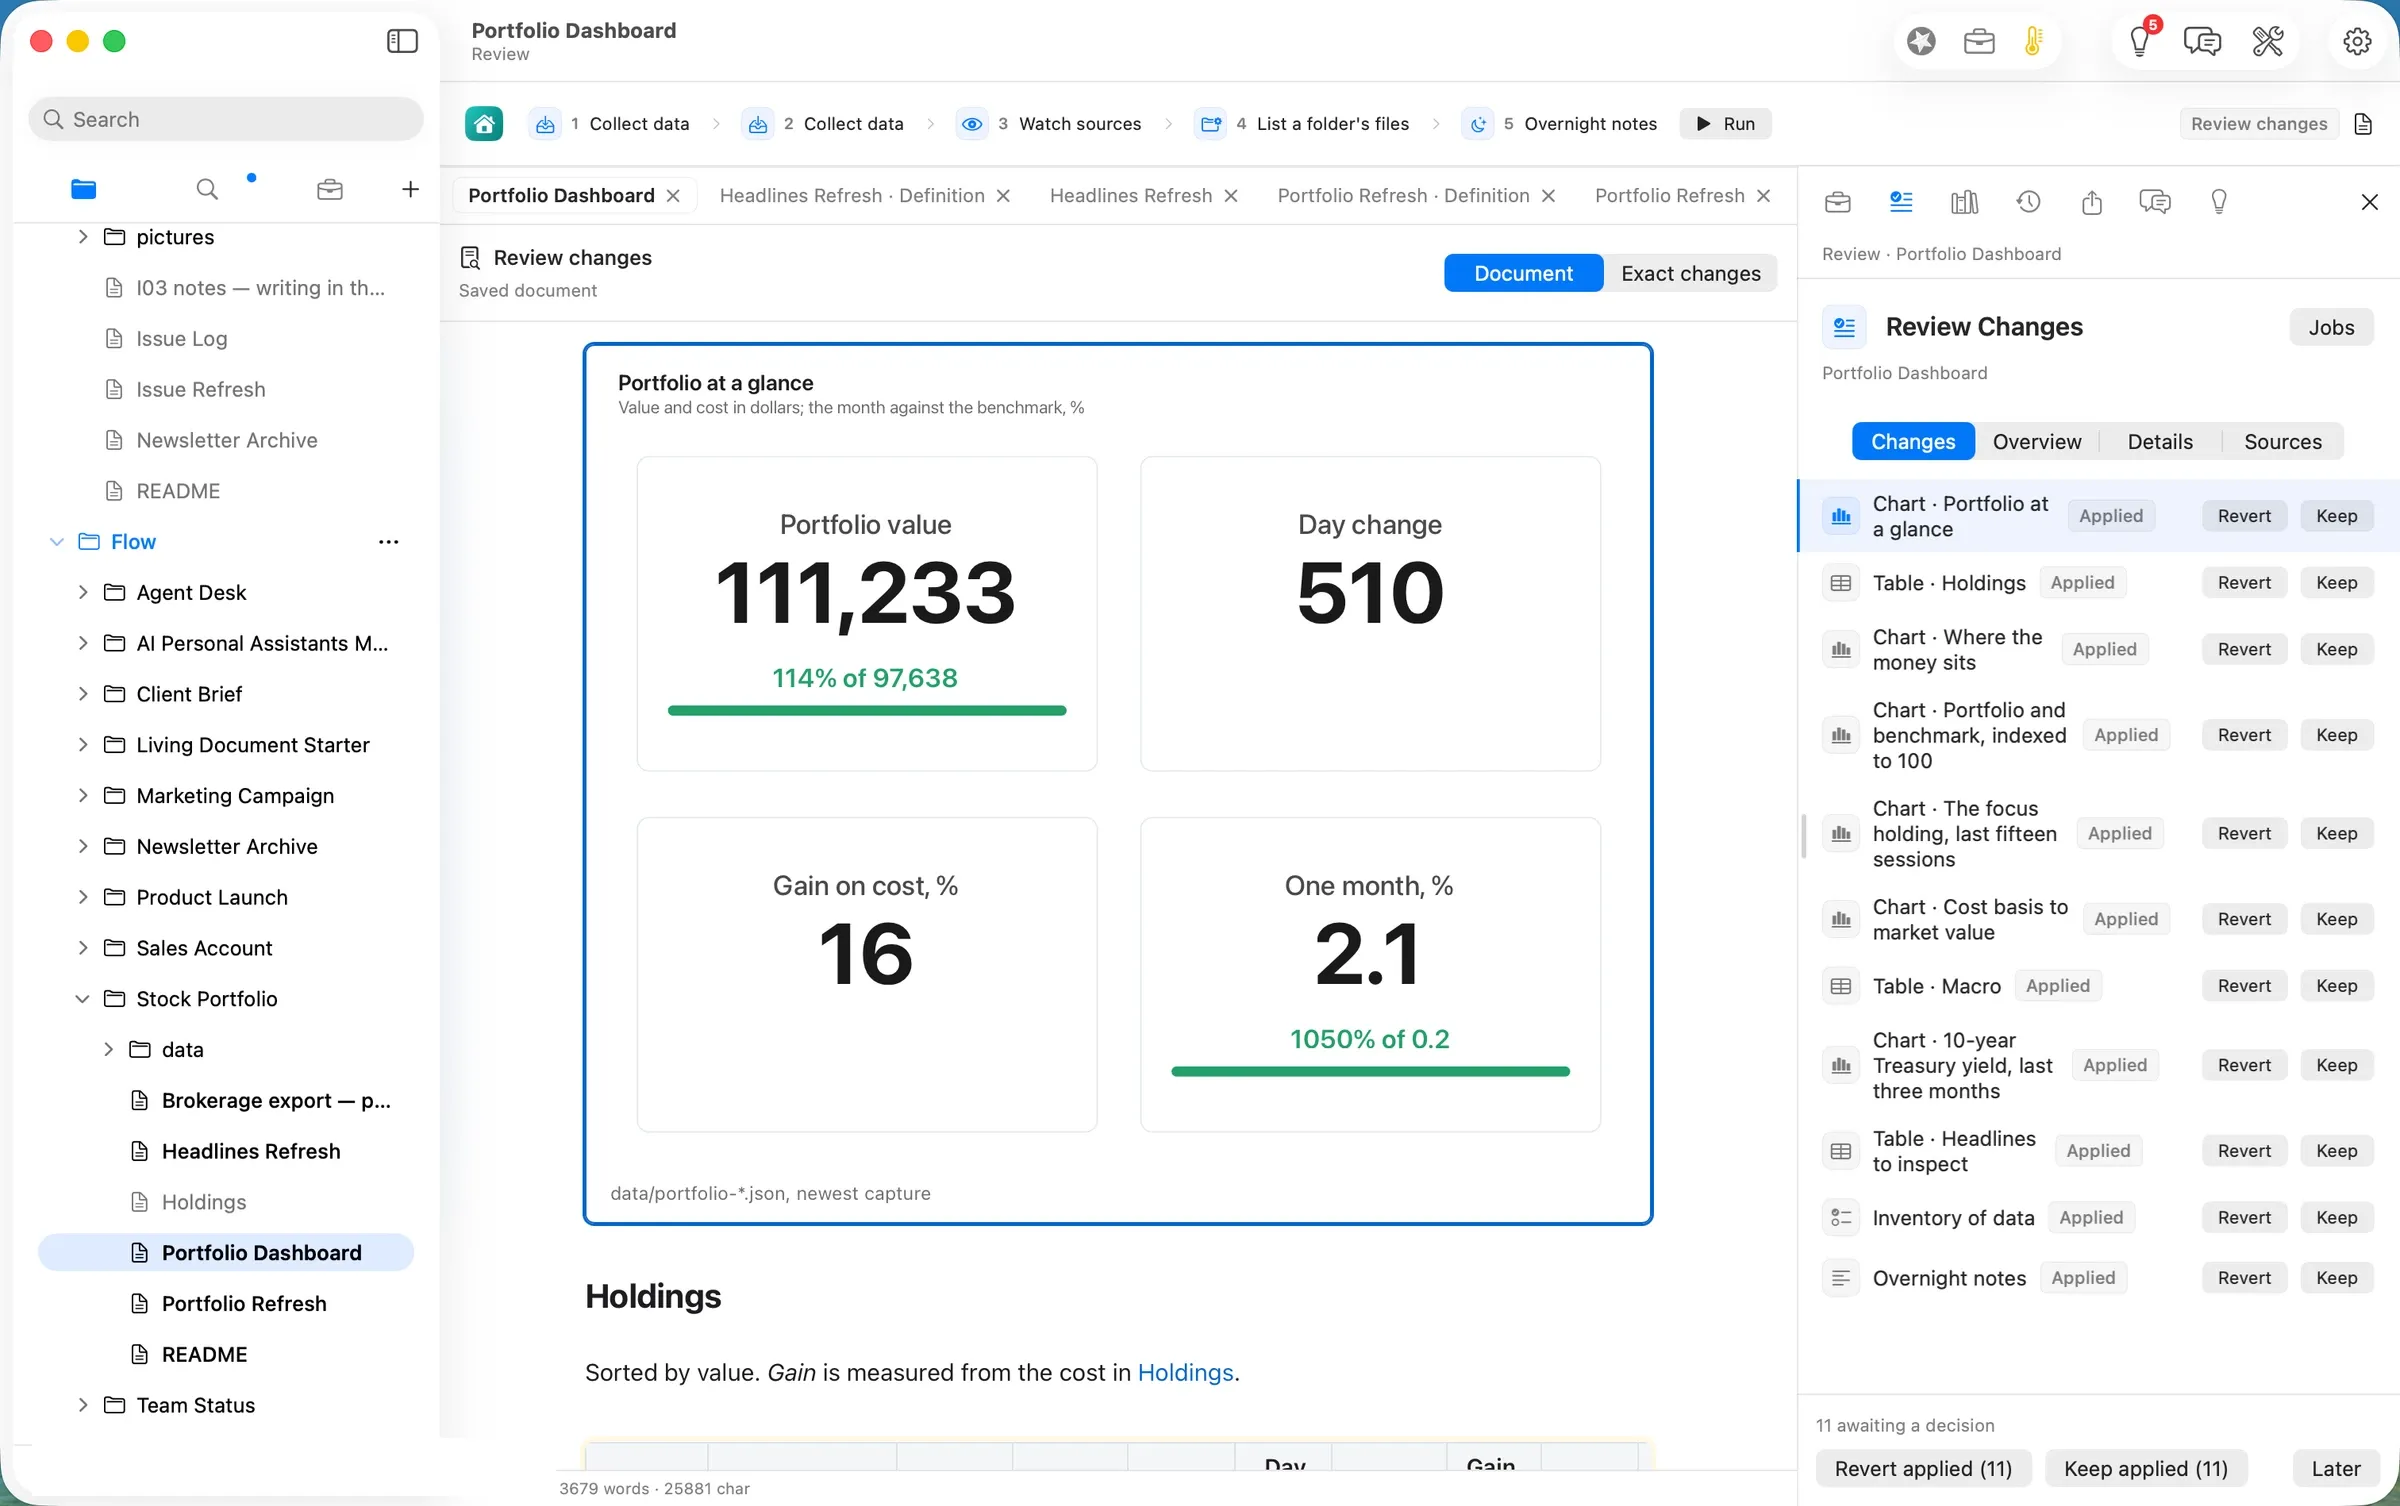2400x1506 pixels.
Task: Select the Changes segment
Action: tap(1913, 442)
